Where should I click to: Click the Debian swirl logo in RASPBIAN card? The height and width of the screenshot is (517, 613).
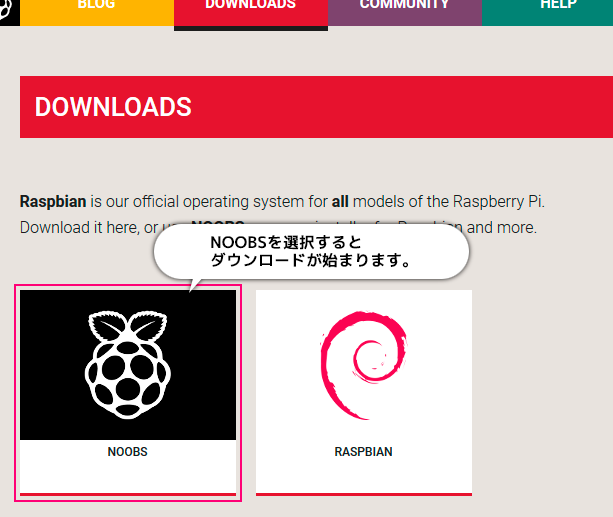363,365
